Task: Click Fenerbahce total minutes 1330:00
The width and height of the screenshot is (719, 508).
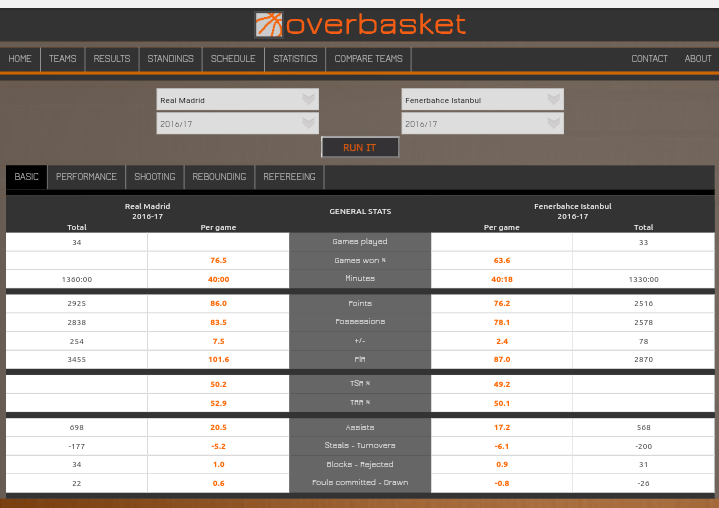Action: coord(643,279)
